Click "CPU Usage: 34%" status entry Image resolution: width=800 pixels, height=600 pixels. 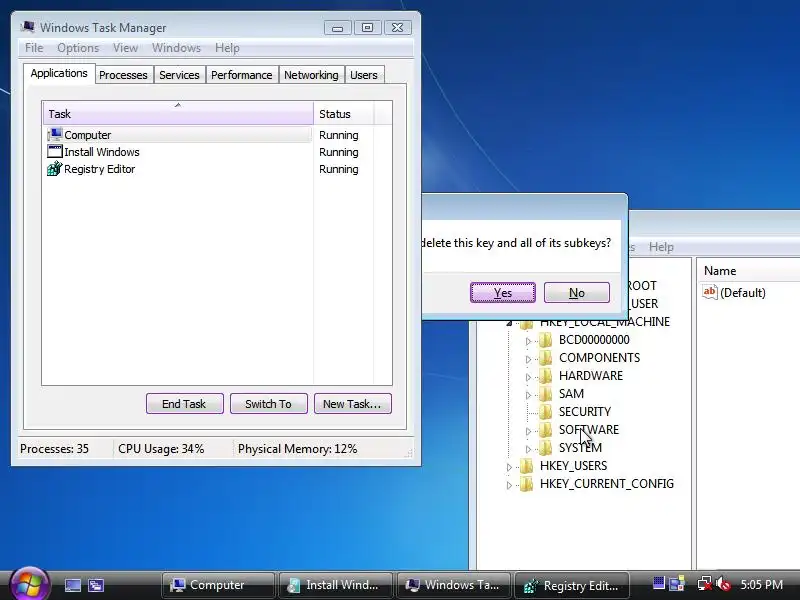161,449
